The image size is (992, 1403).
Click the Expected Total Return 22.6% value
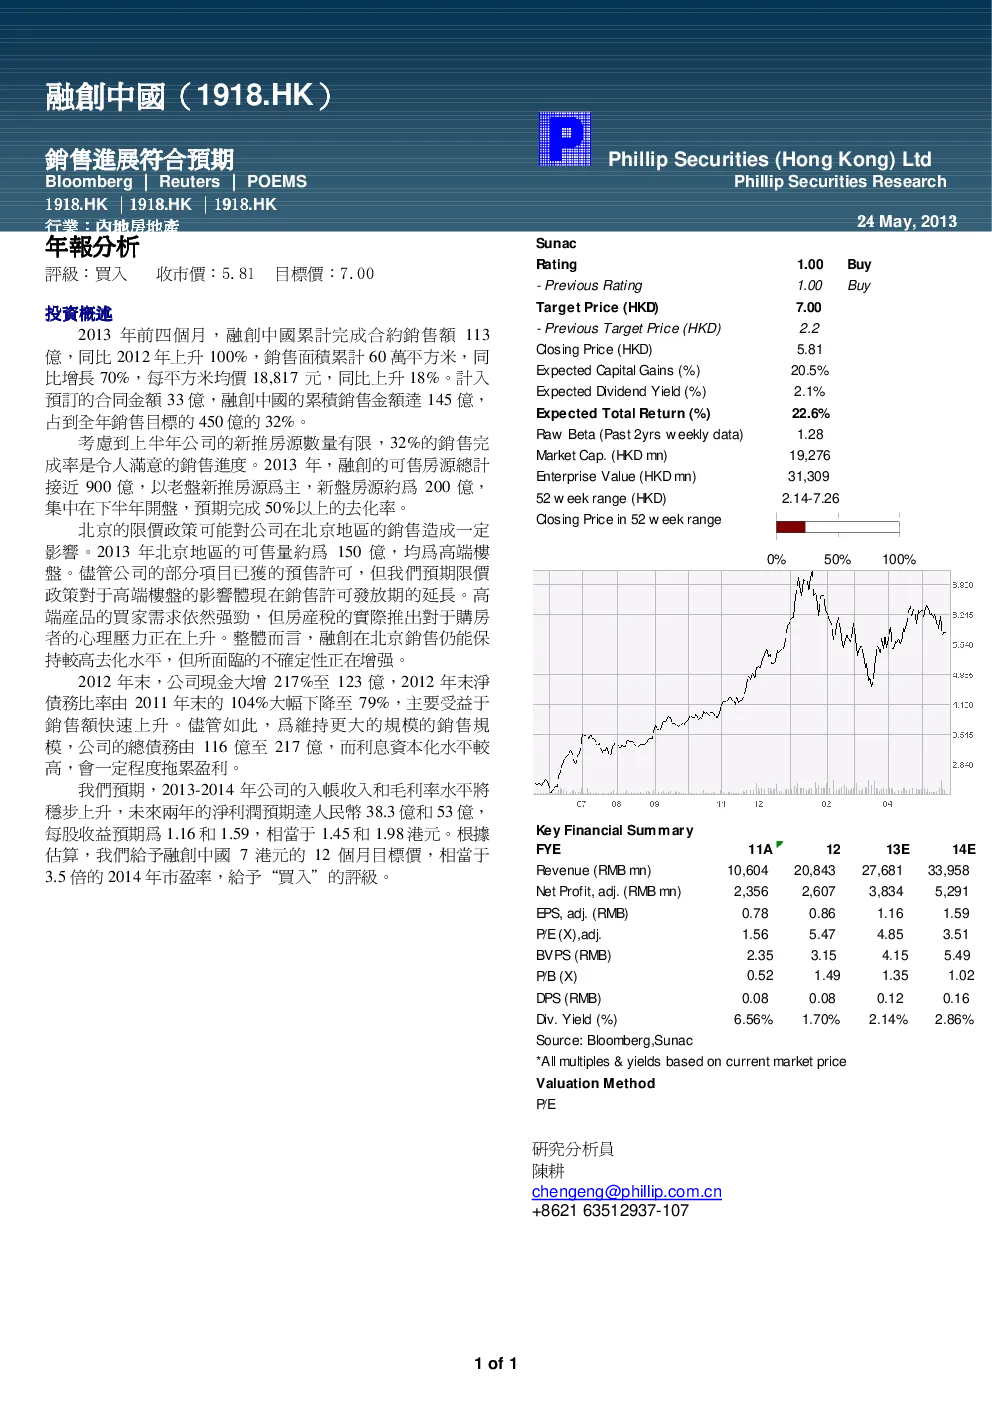tap(811, 413)
